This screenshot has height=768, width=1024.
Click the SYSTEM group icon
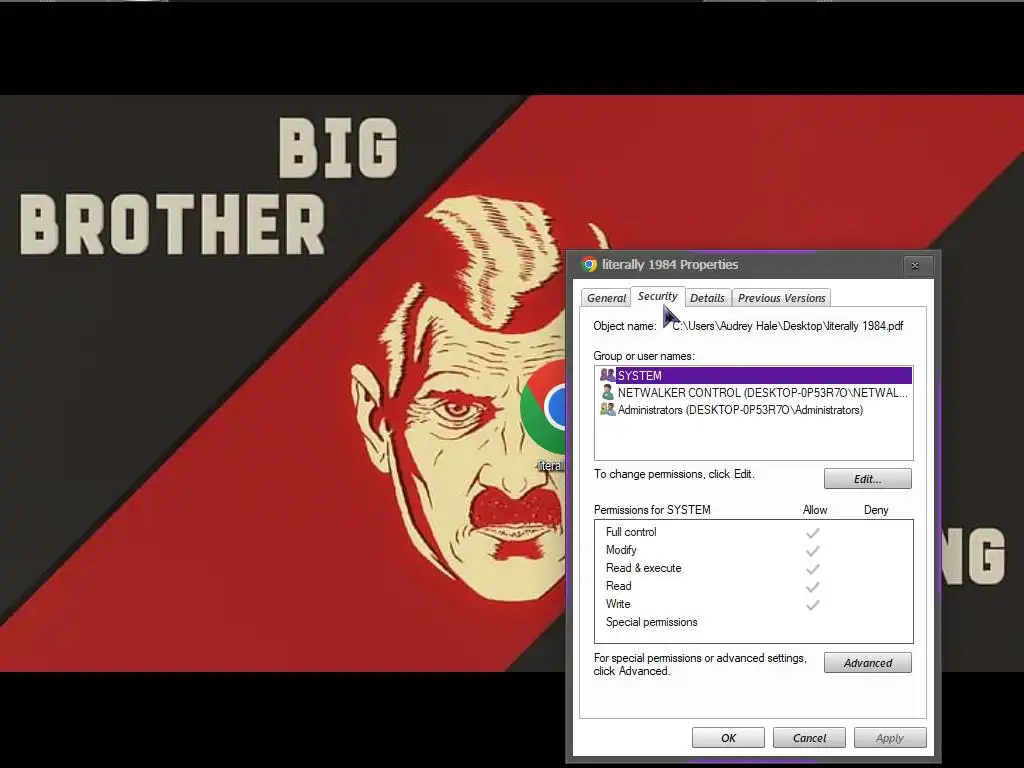(x=607, y=375)
